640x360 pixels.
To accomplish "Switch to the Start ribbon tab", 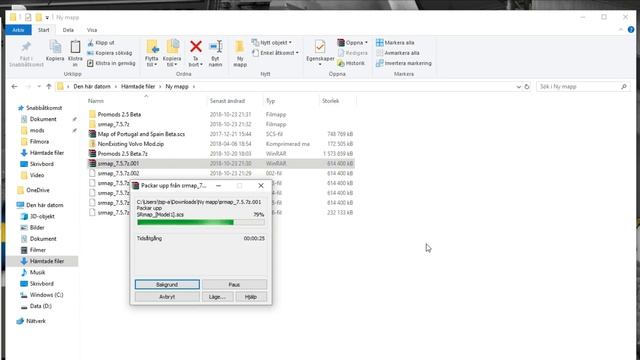I will point(44,30).
